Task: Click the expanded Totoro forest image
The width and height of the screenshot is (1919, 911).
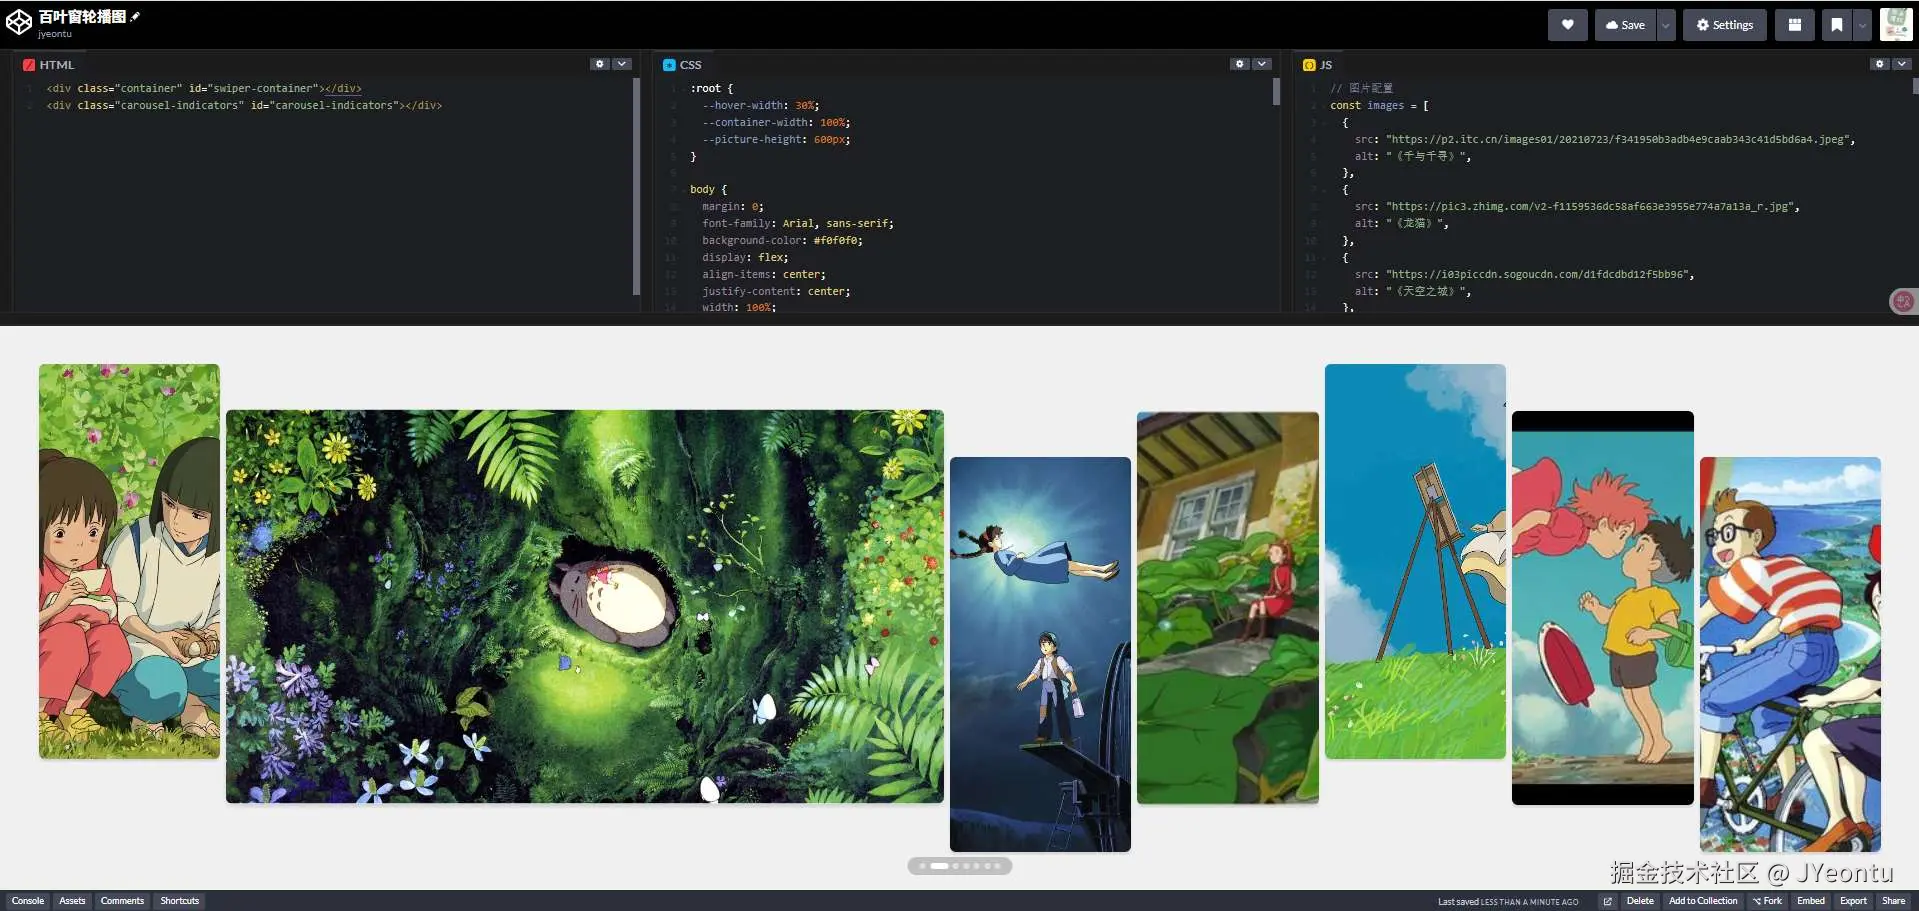Action: [x=585, y=606]
